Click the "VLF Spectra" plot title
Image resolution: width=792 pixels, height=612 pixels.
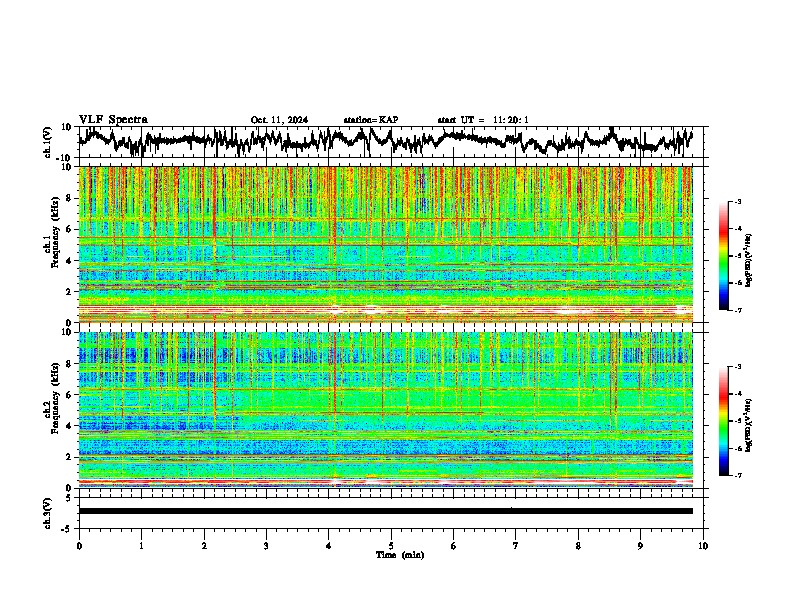[113, 120]
